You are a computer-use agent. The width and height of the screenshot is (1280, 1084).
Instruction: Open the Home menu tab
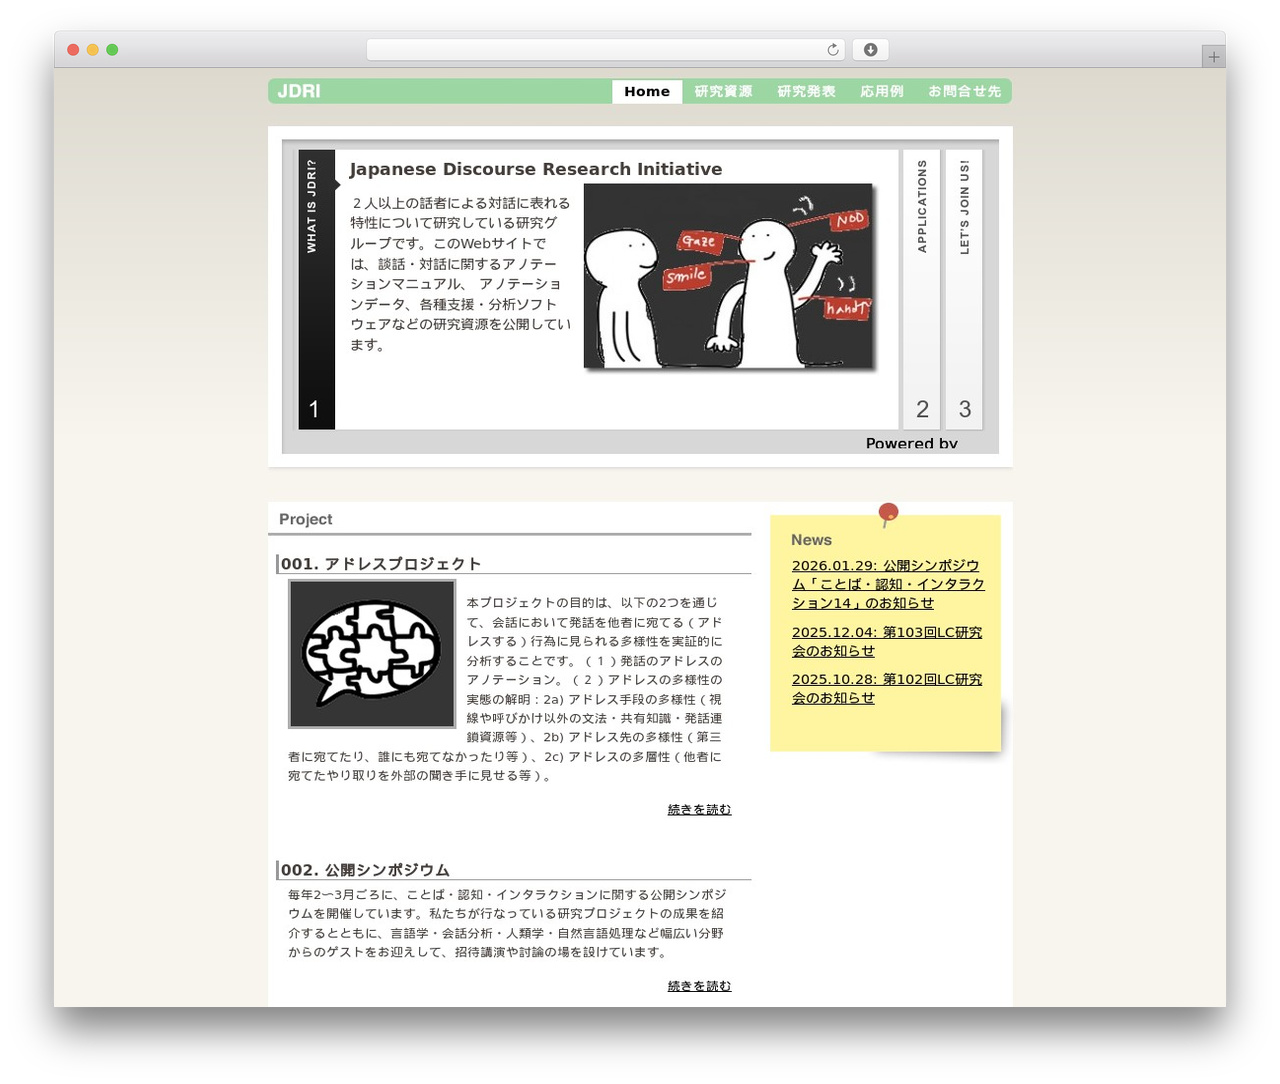click(x=647, y=91)
